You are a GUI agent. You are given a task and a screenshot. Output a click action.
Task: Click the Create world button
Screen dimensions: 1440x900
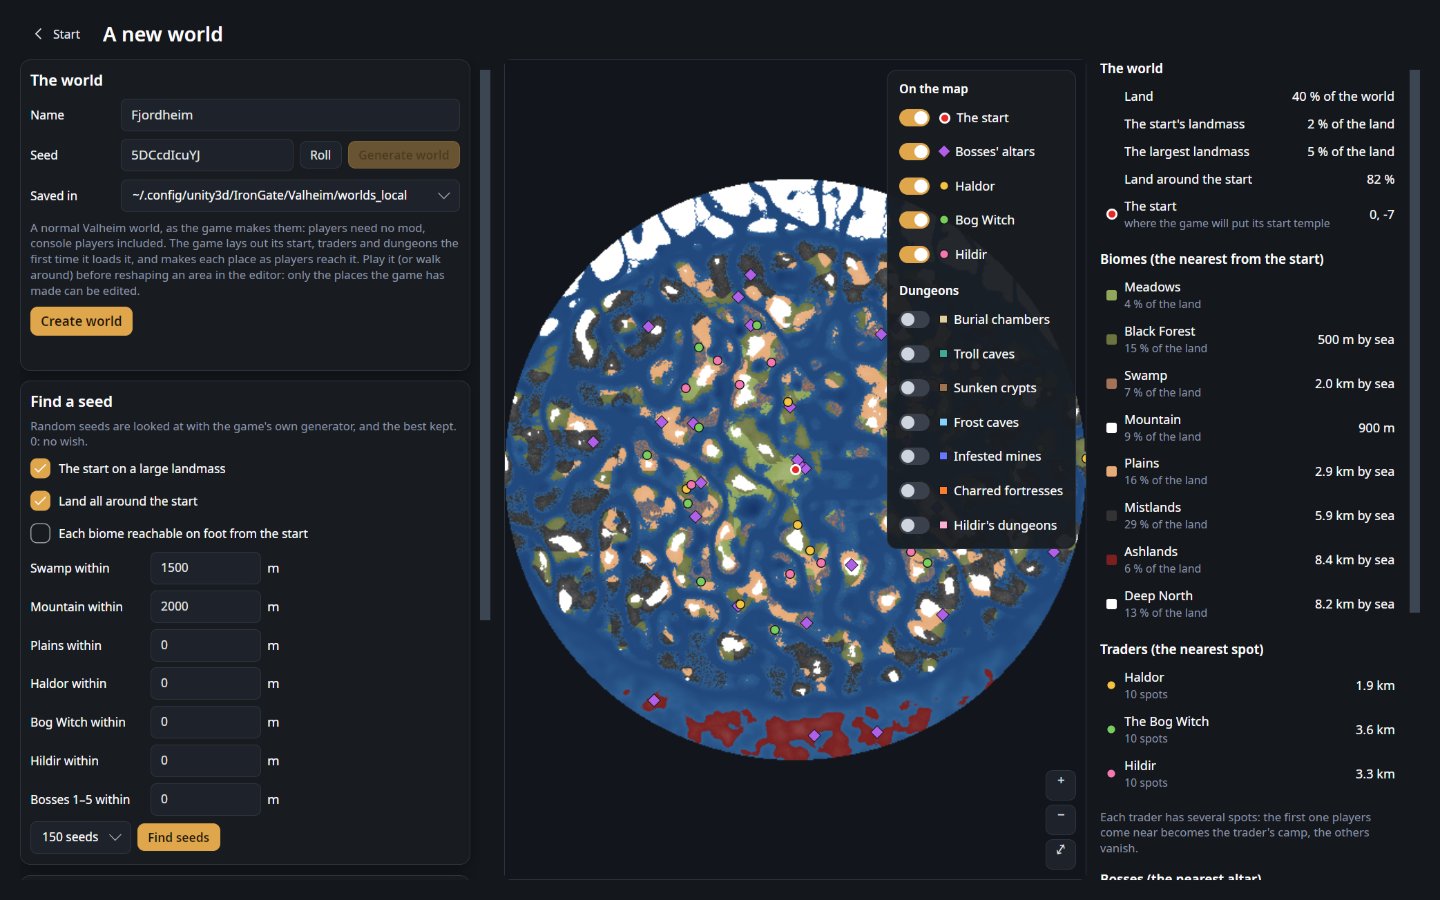(81, 321)
